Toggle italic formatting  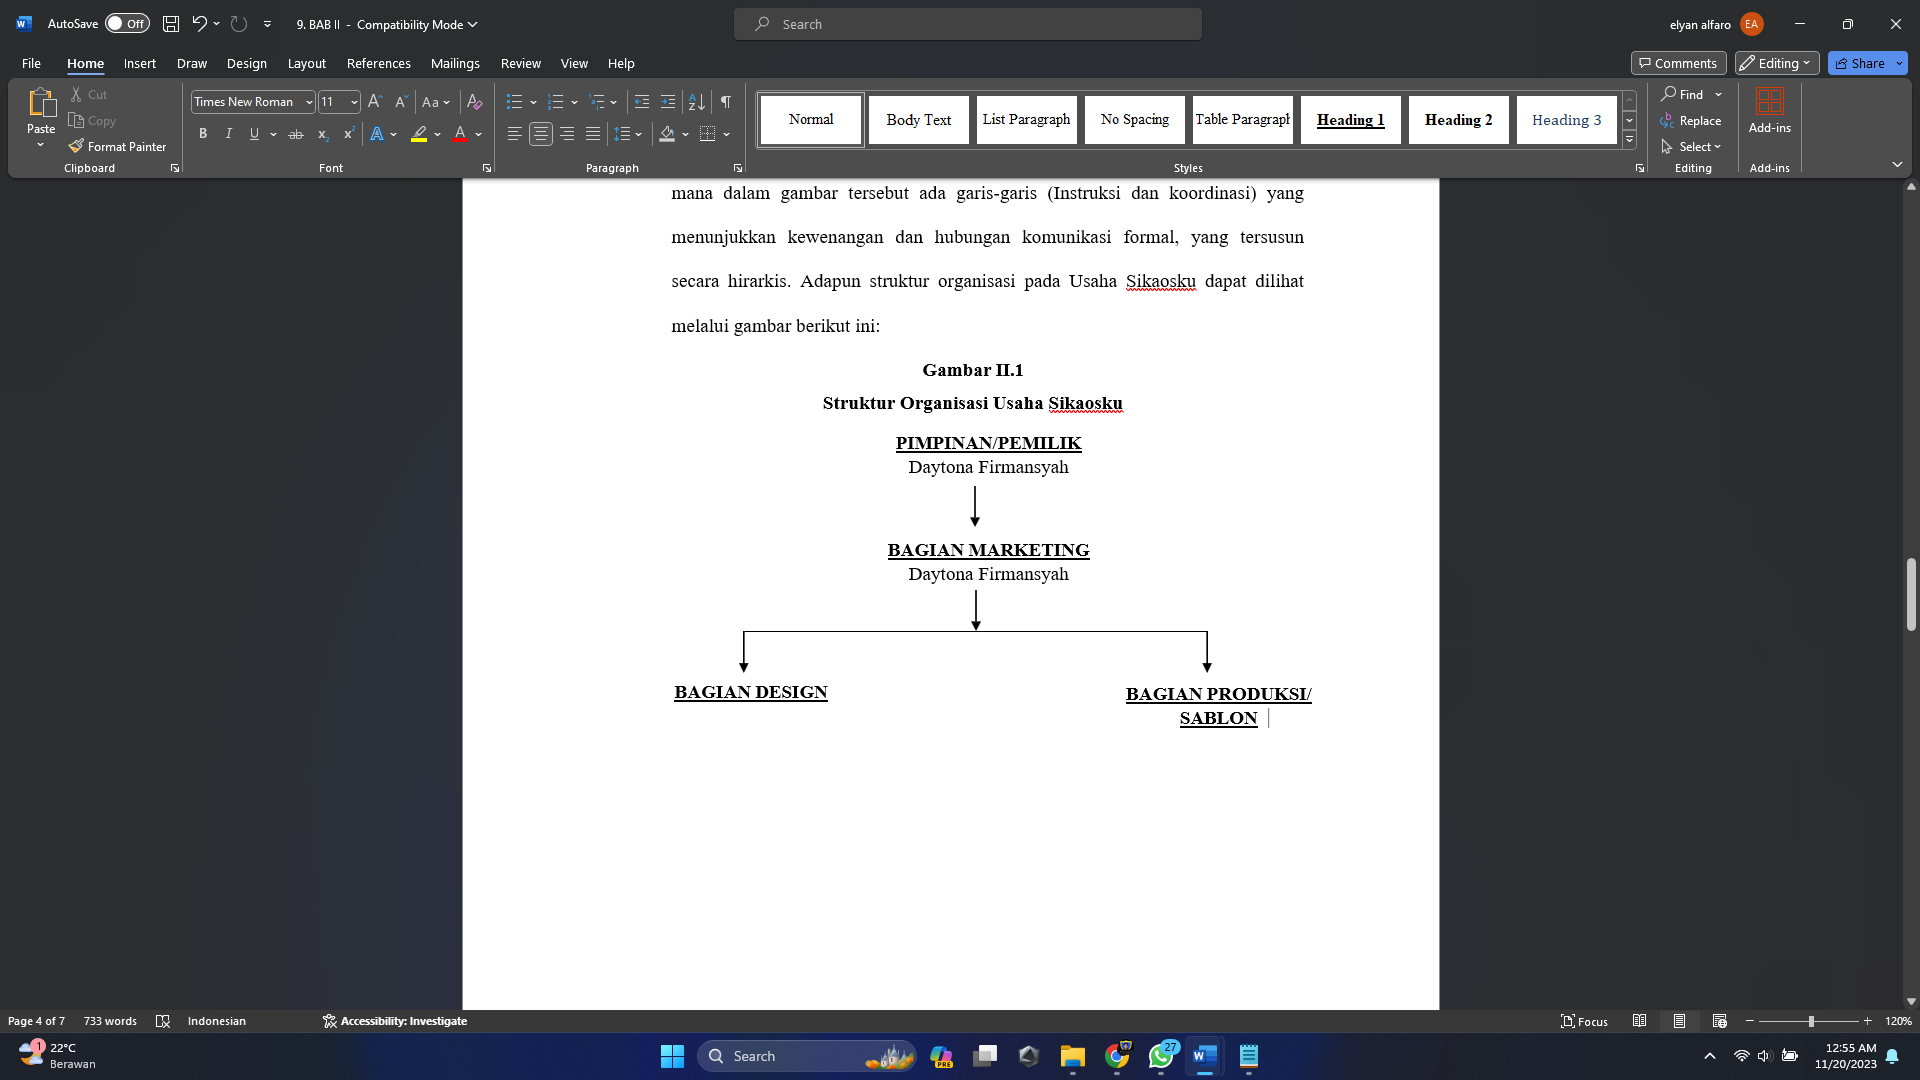click(x=229, y=134)
